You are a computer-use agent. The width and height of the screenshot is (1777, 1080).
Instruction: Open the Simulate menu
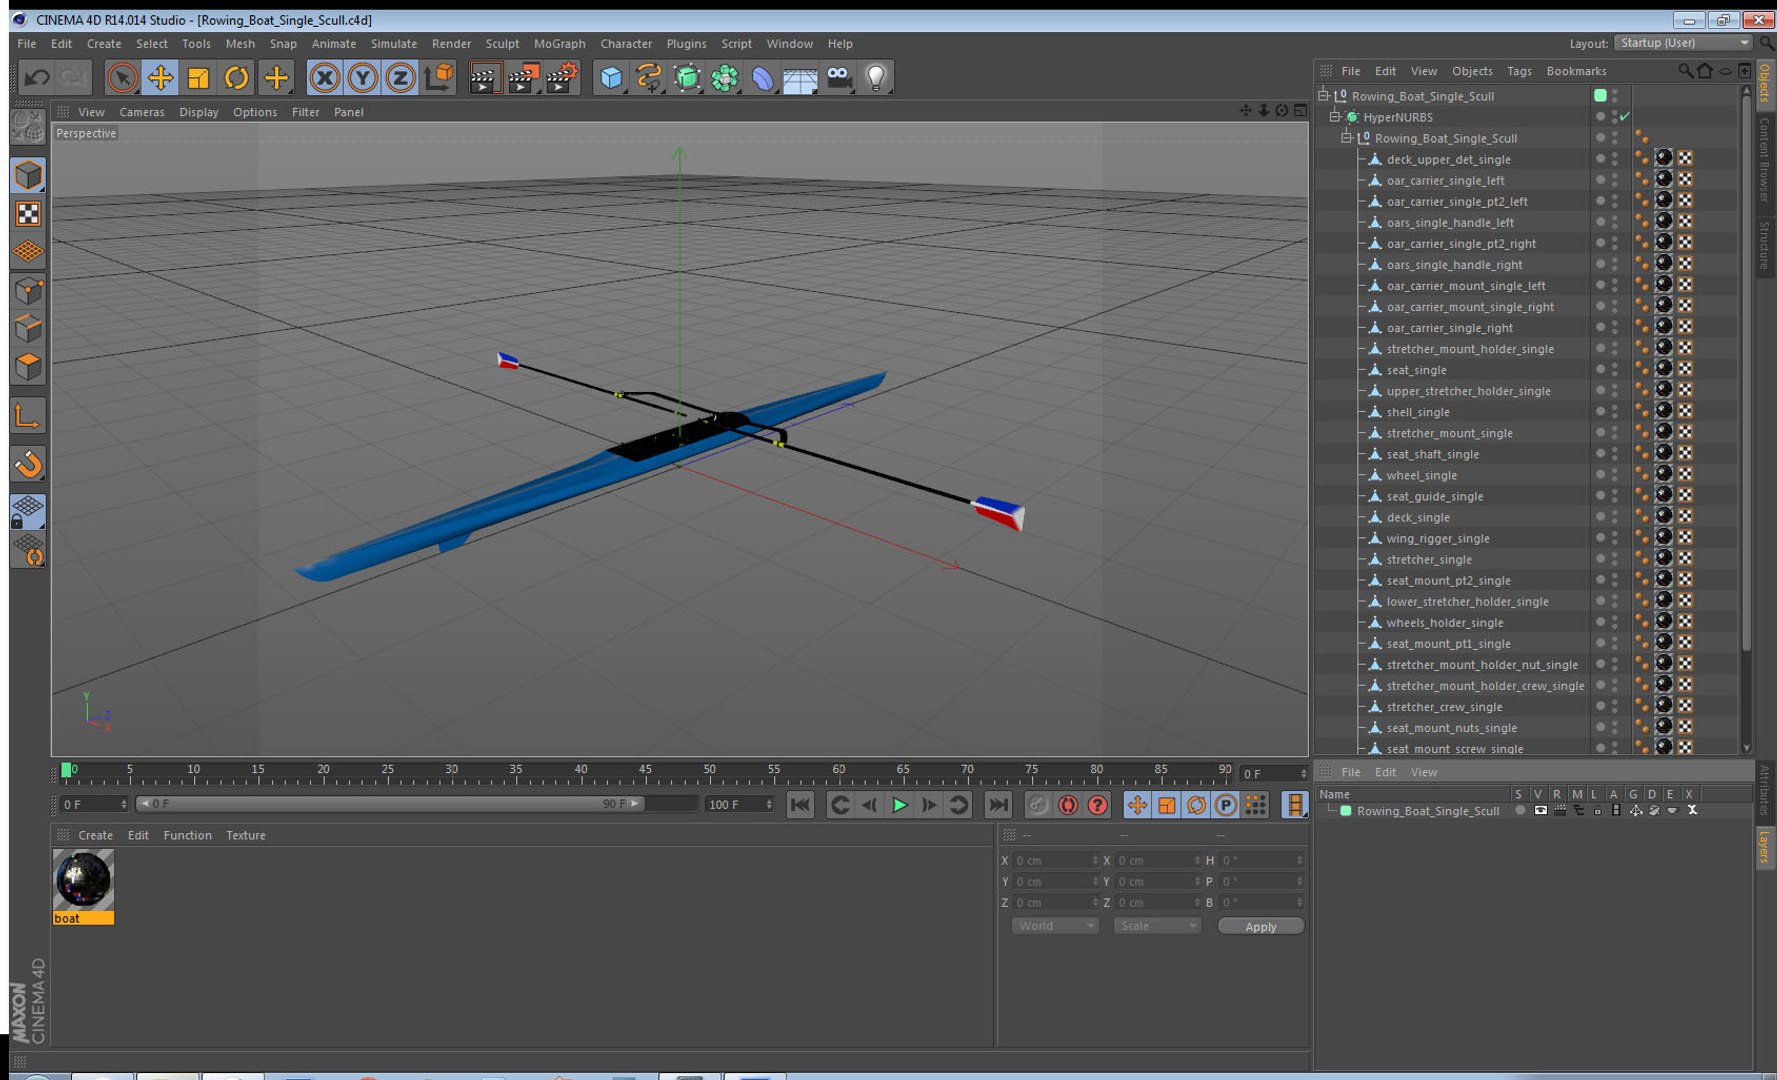click(x=393, y=44)
